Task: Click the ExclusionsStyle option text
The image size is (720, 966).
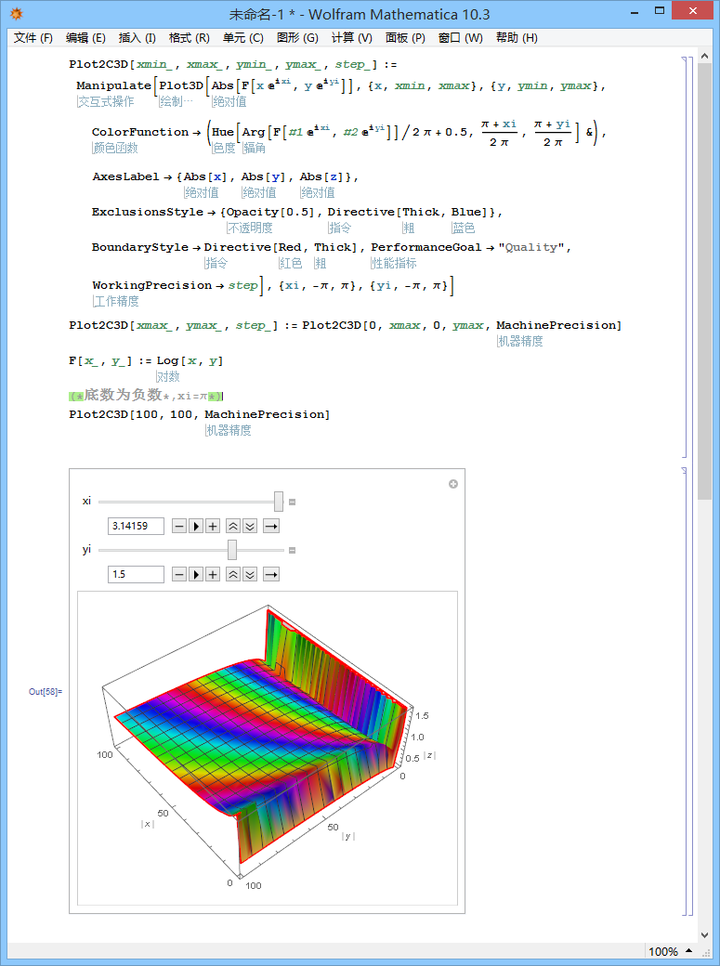Action: coord(147,212)
